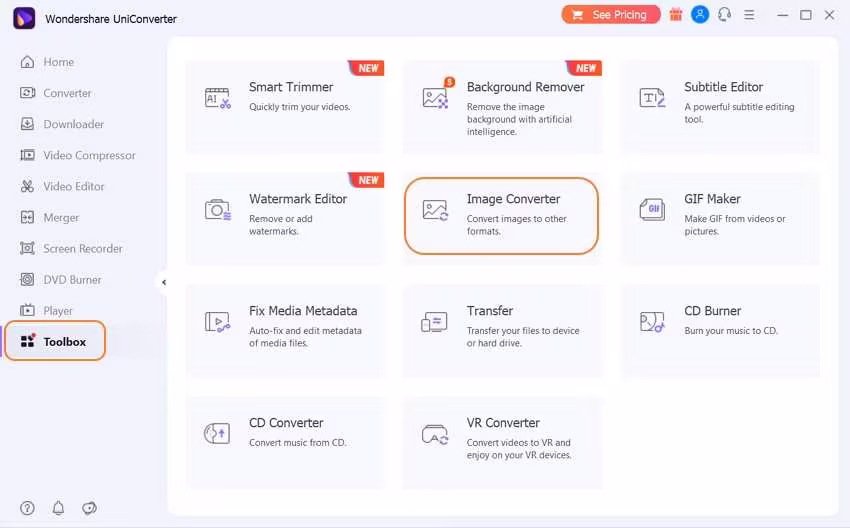Open the Fix Media Metadata title
The image size is (850, 528).
coord(303,311)
